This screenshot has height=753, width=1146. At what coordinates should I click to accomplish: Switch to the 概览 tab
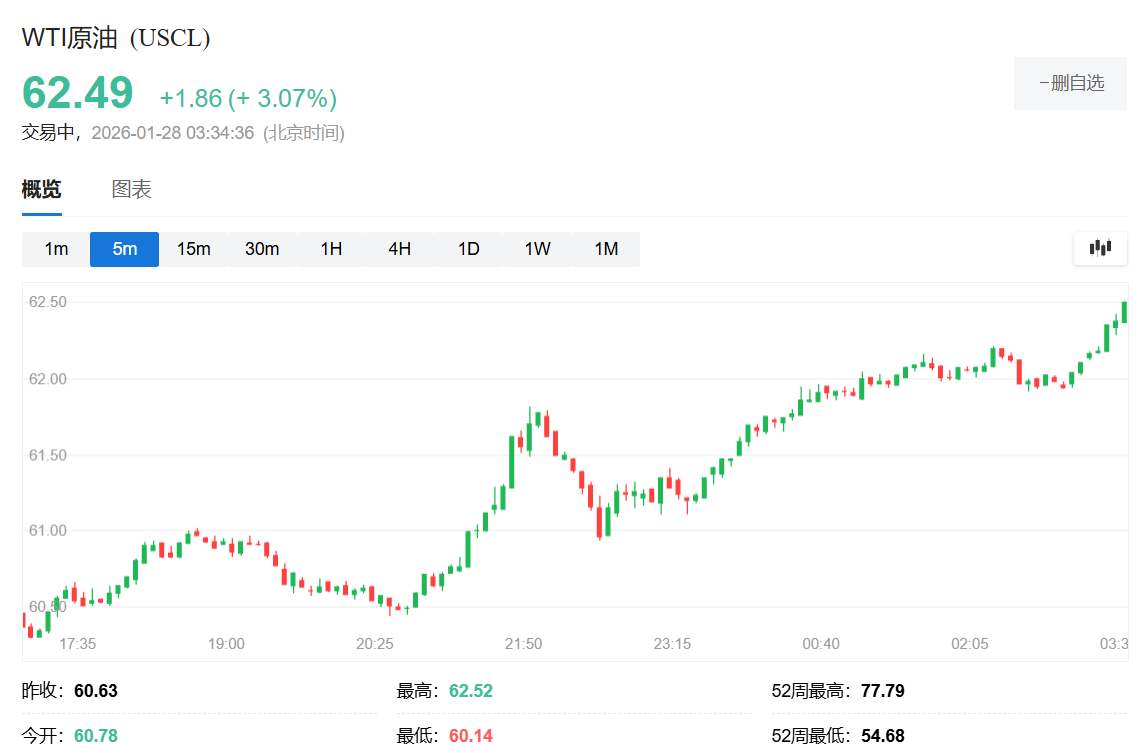42,189
